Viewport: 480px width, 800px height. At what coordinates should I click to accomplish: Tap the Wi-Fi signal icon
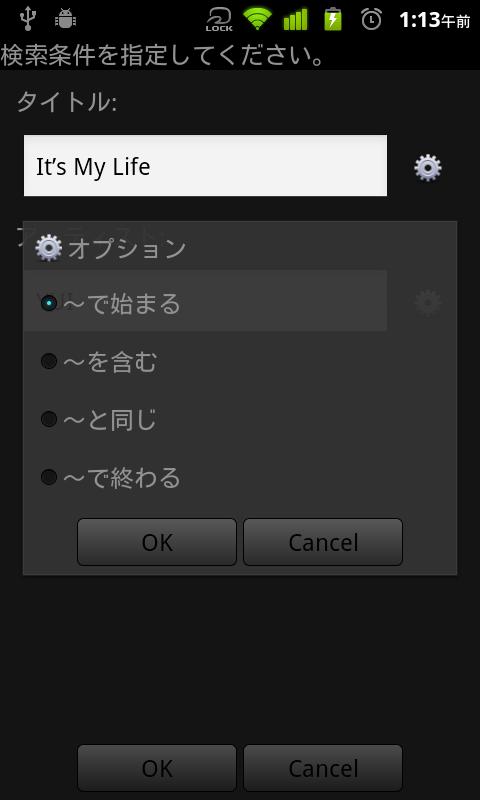coord(258,18)
